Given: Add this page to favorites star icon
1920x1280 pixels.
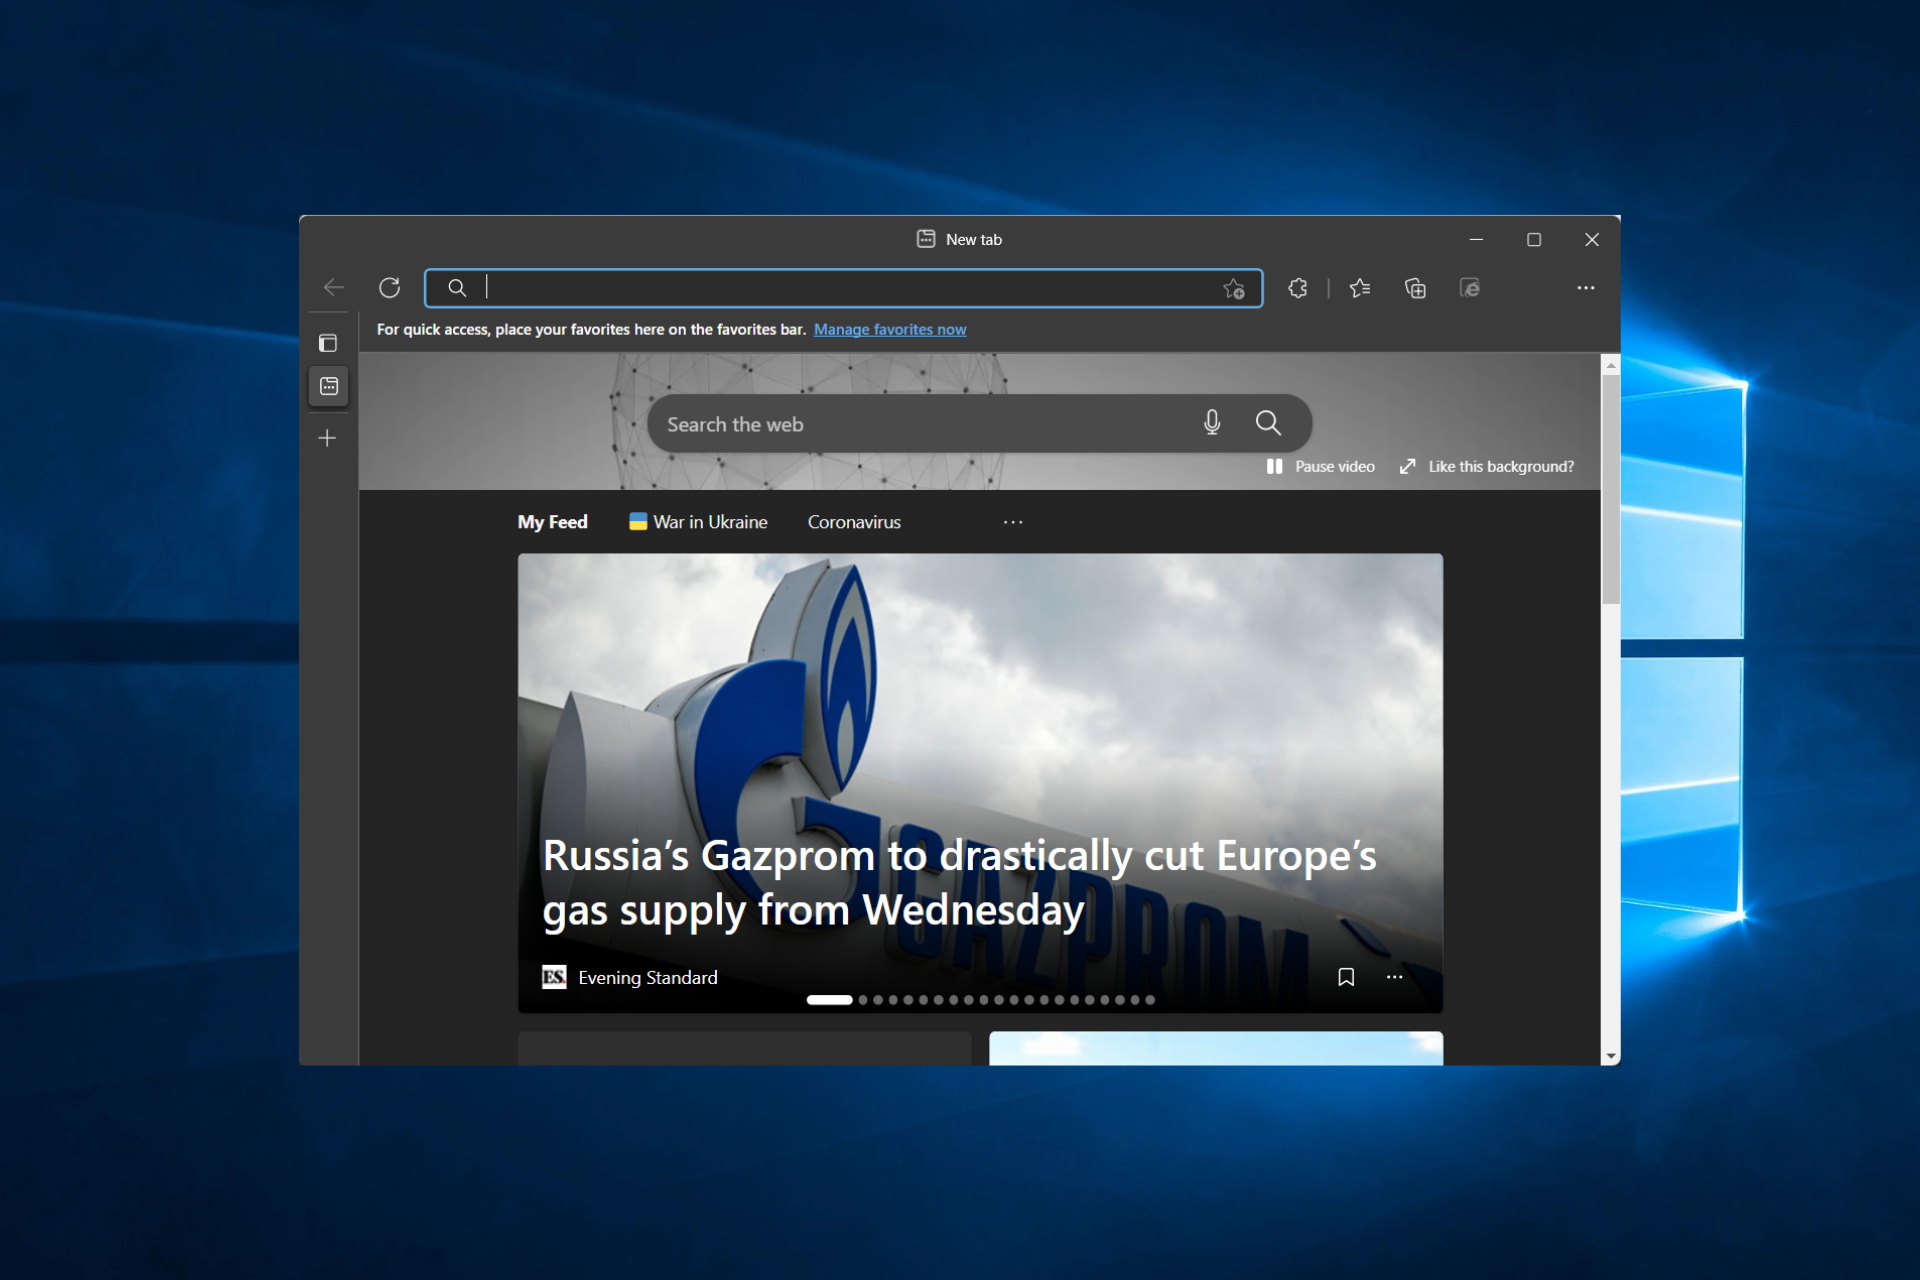Looking at the screenshot, I should (x=1234, y=289).
